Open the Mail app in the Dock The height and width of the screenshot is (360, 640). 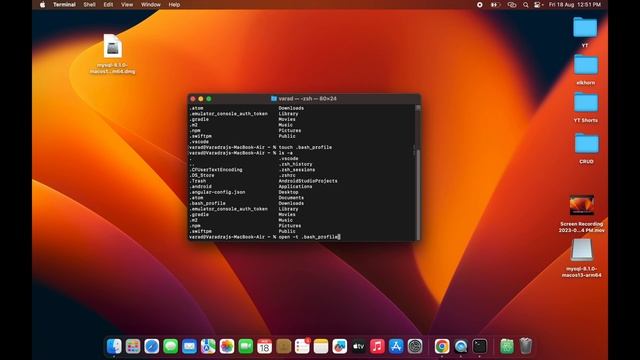[189, 346]
